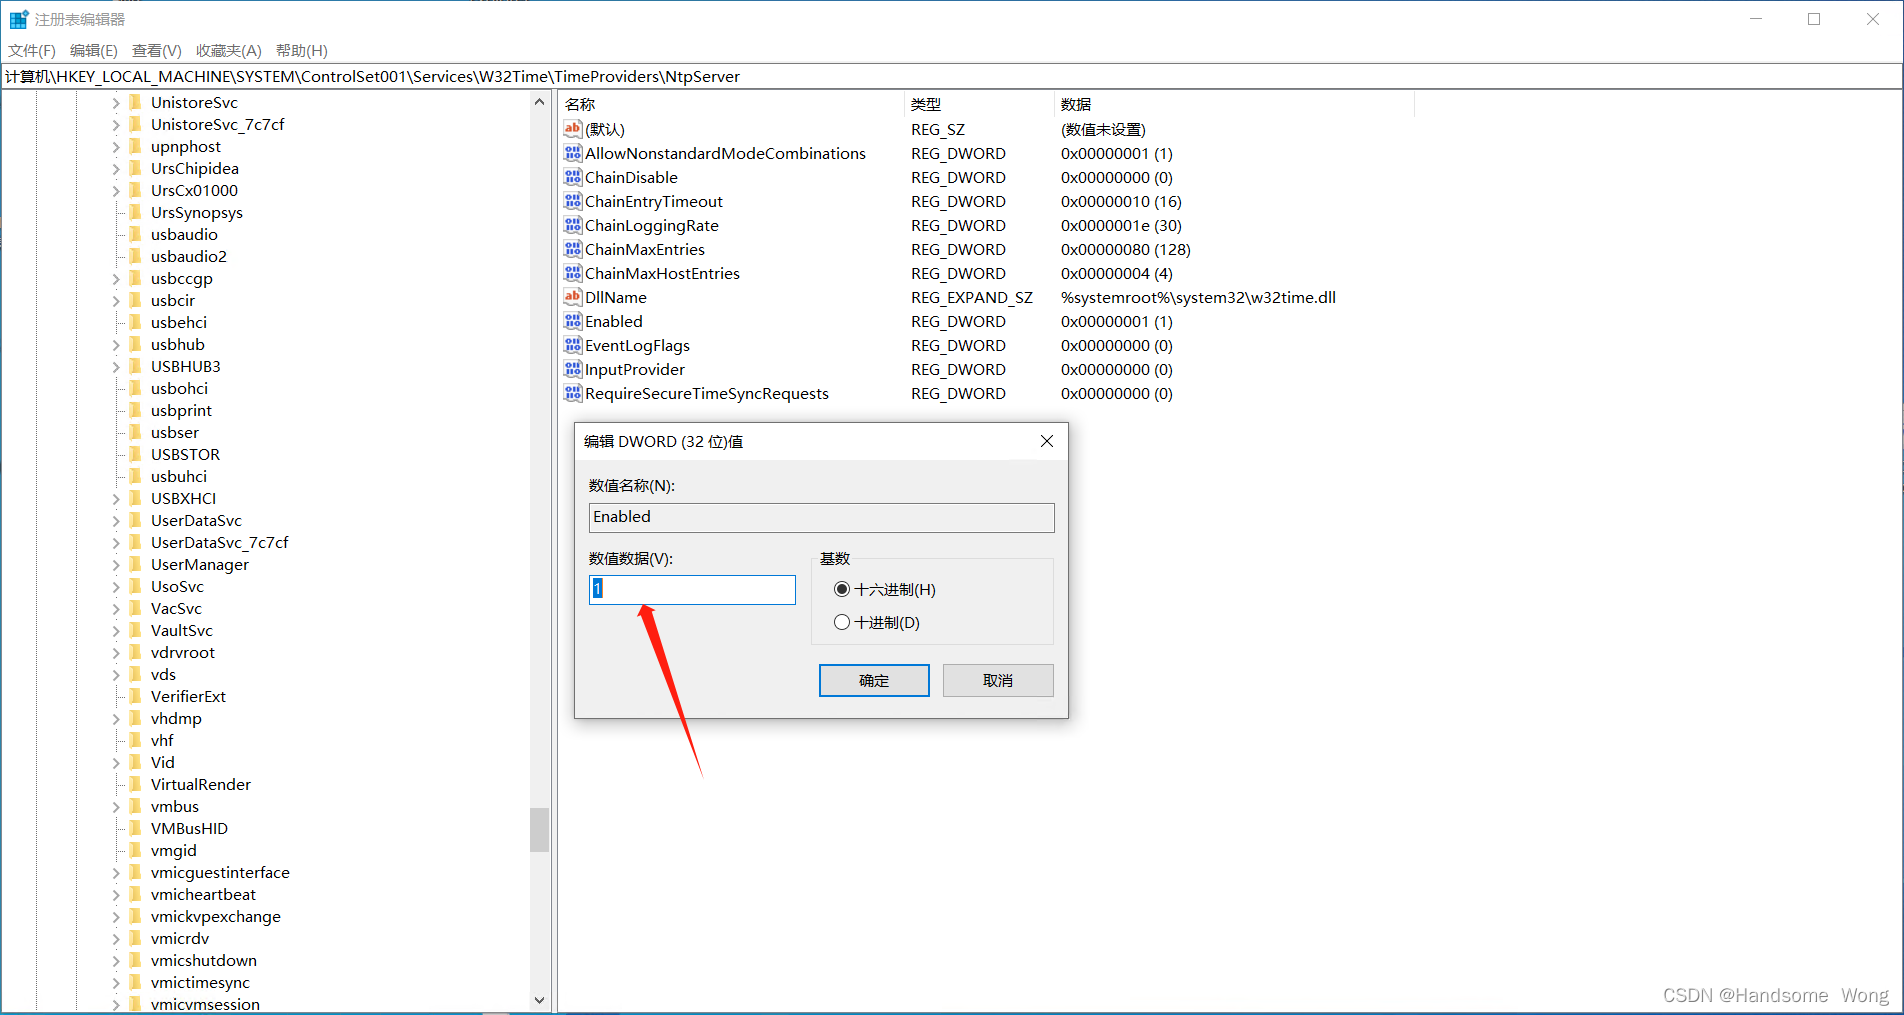This screenshot has width=1904, height=1015.
Task: Click the registry path address bar
Action: 951,76
